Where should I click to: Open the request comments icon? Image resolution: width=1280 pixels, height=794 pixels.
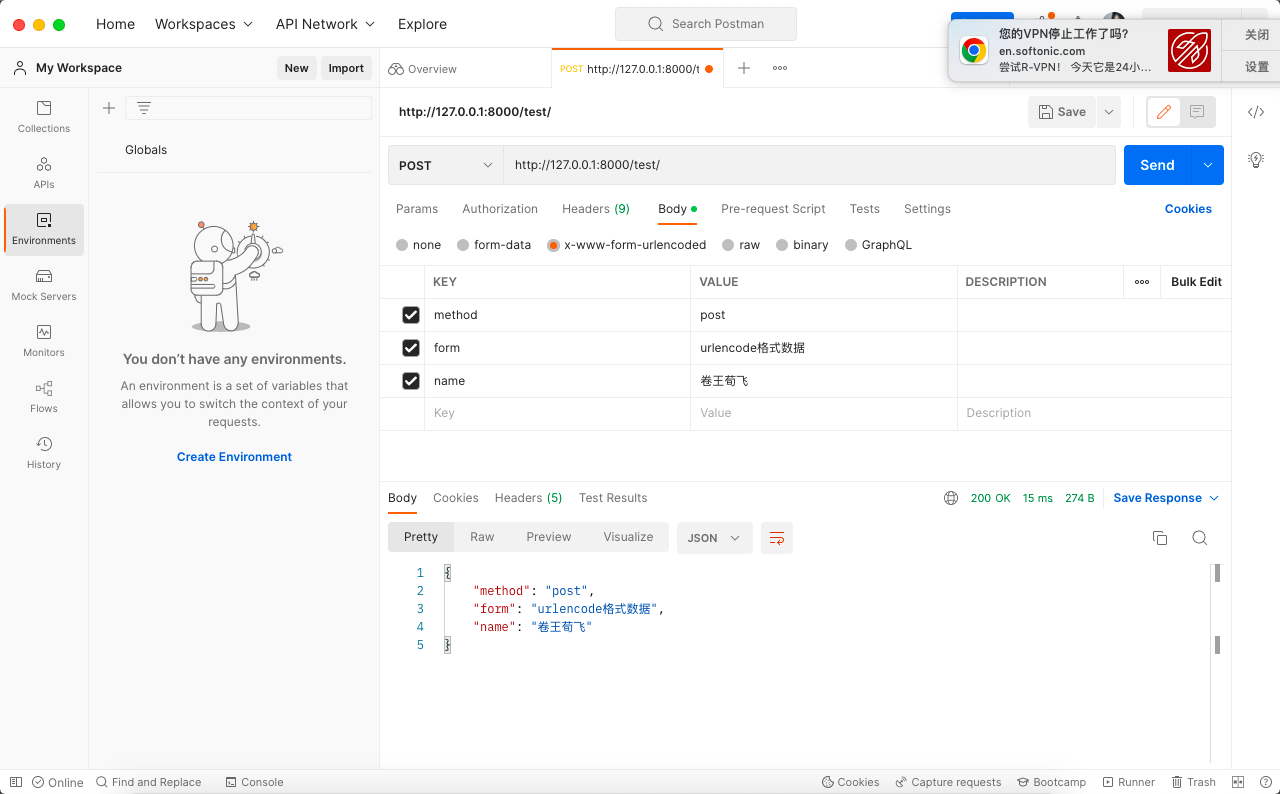[x=1197, y=112]
